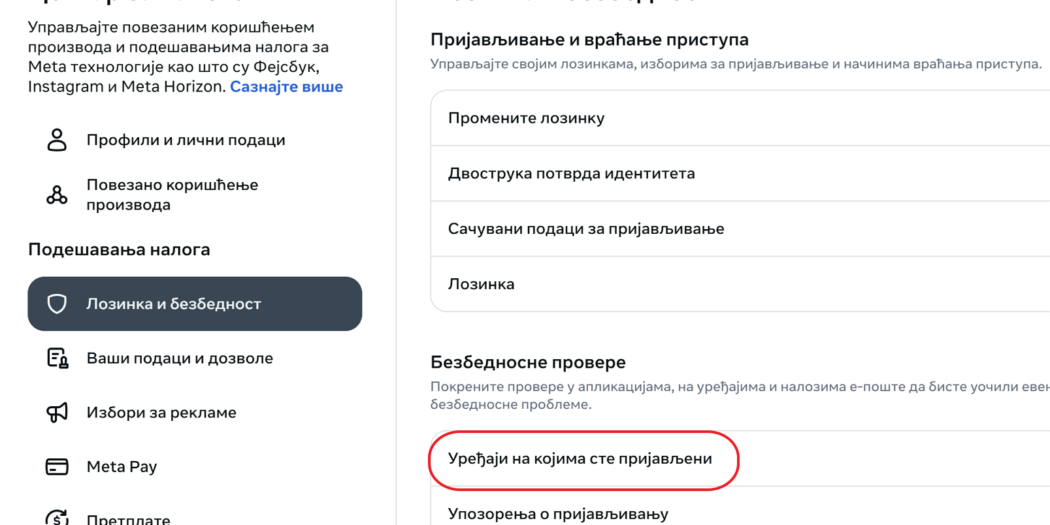Click the subscriptions icon beside Претплате
Image resolution: width=1050 pixels, height=525 pixels.
(x=57, y=518)
